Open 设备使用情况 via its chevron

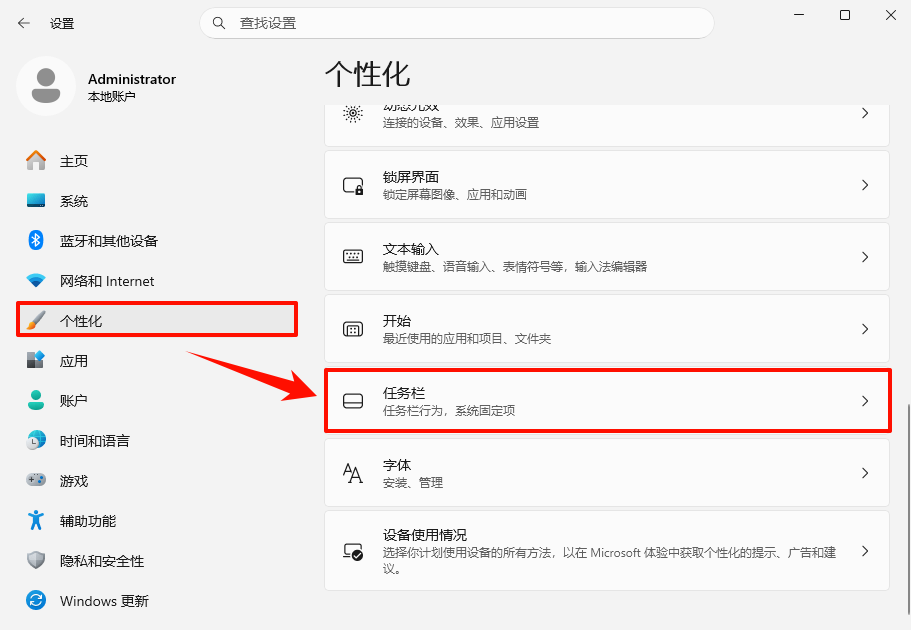[x=865, y=551]
